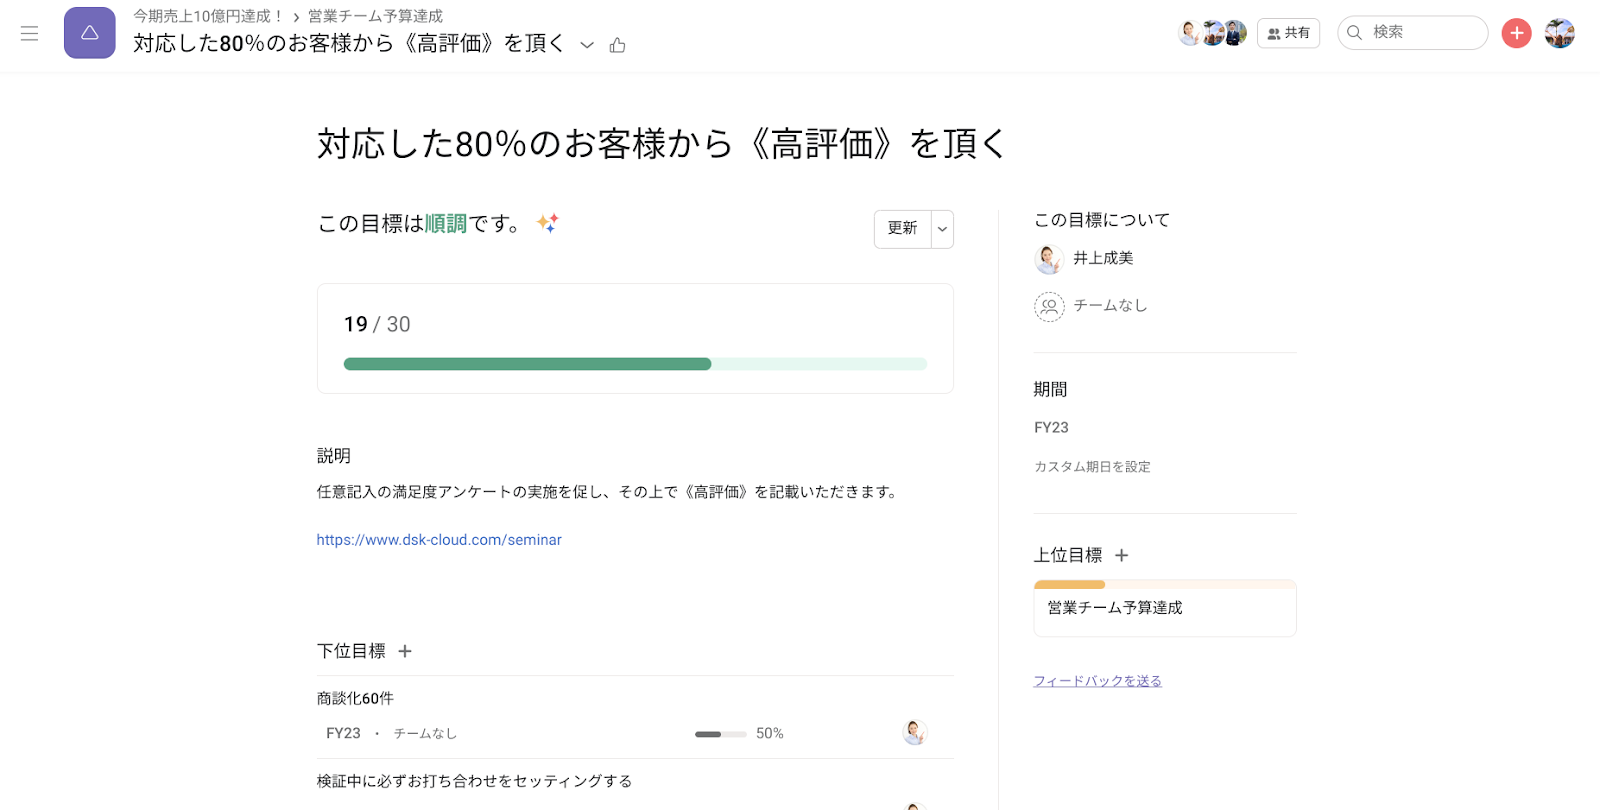The height and width of the screenshot is (810, 1600).
Task: Open the dropdown arrow beside 更新
Action: pos(942,229)
